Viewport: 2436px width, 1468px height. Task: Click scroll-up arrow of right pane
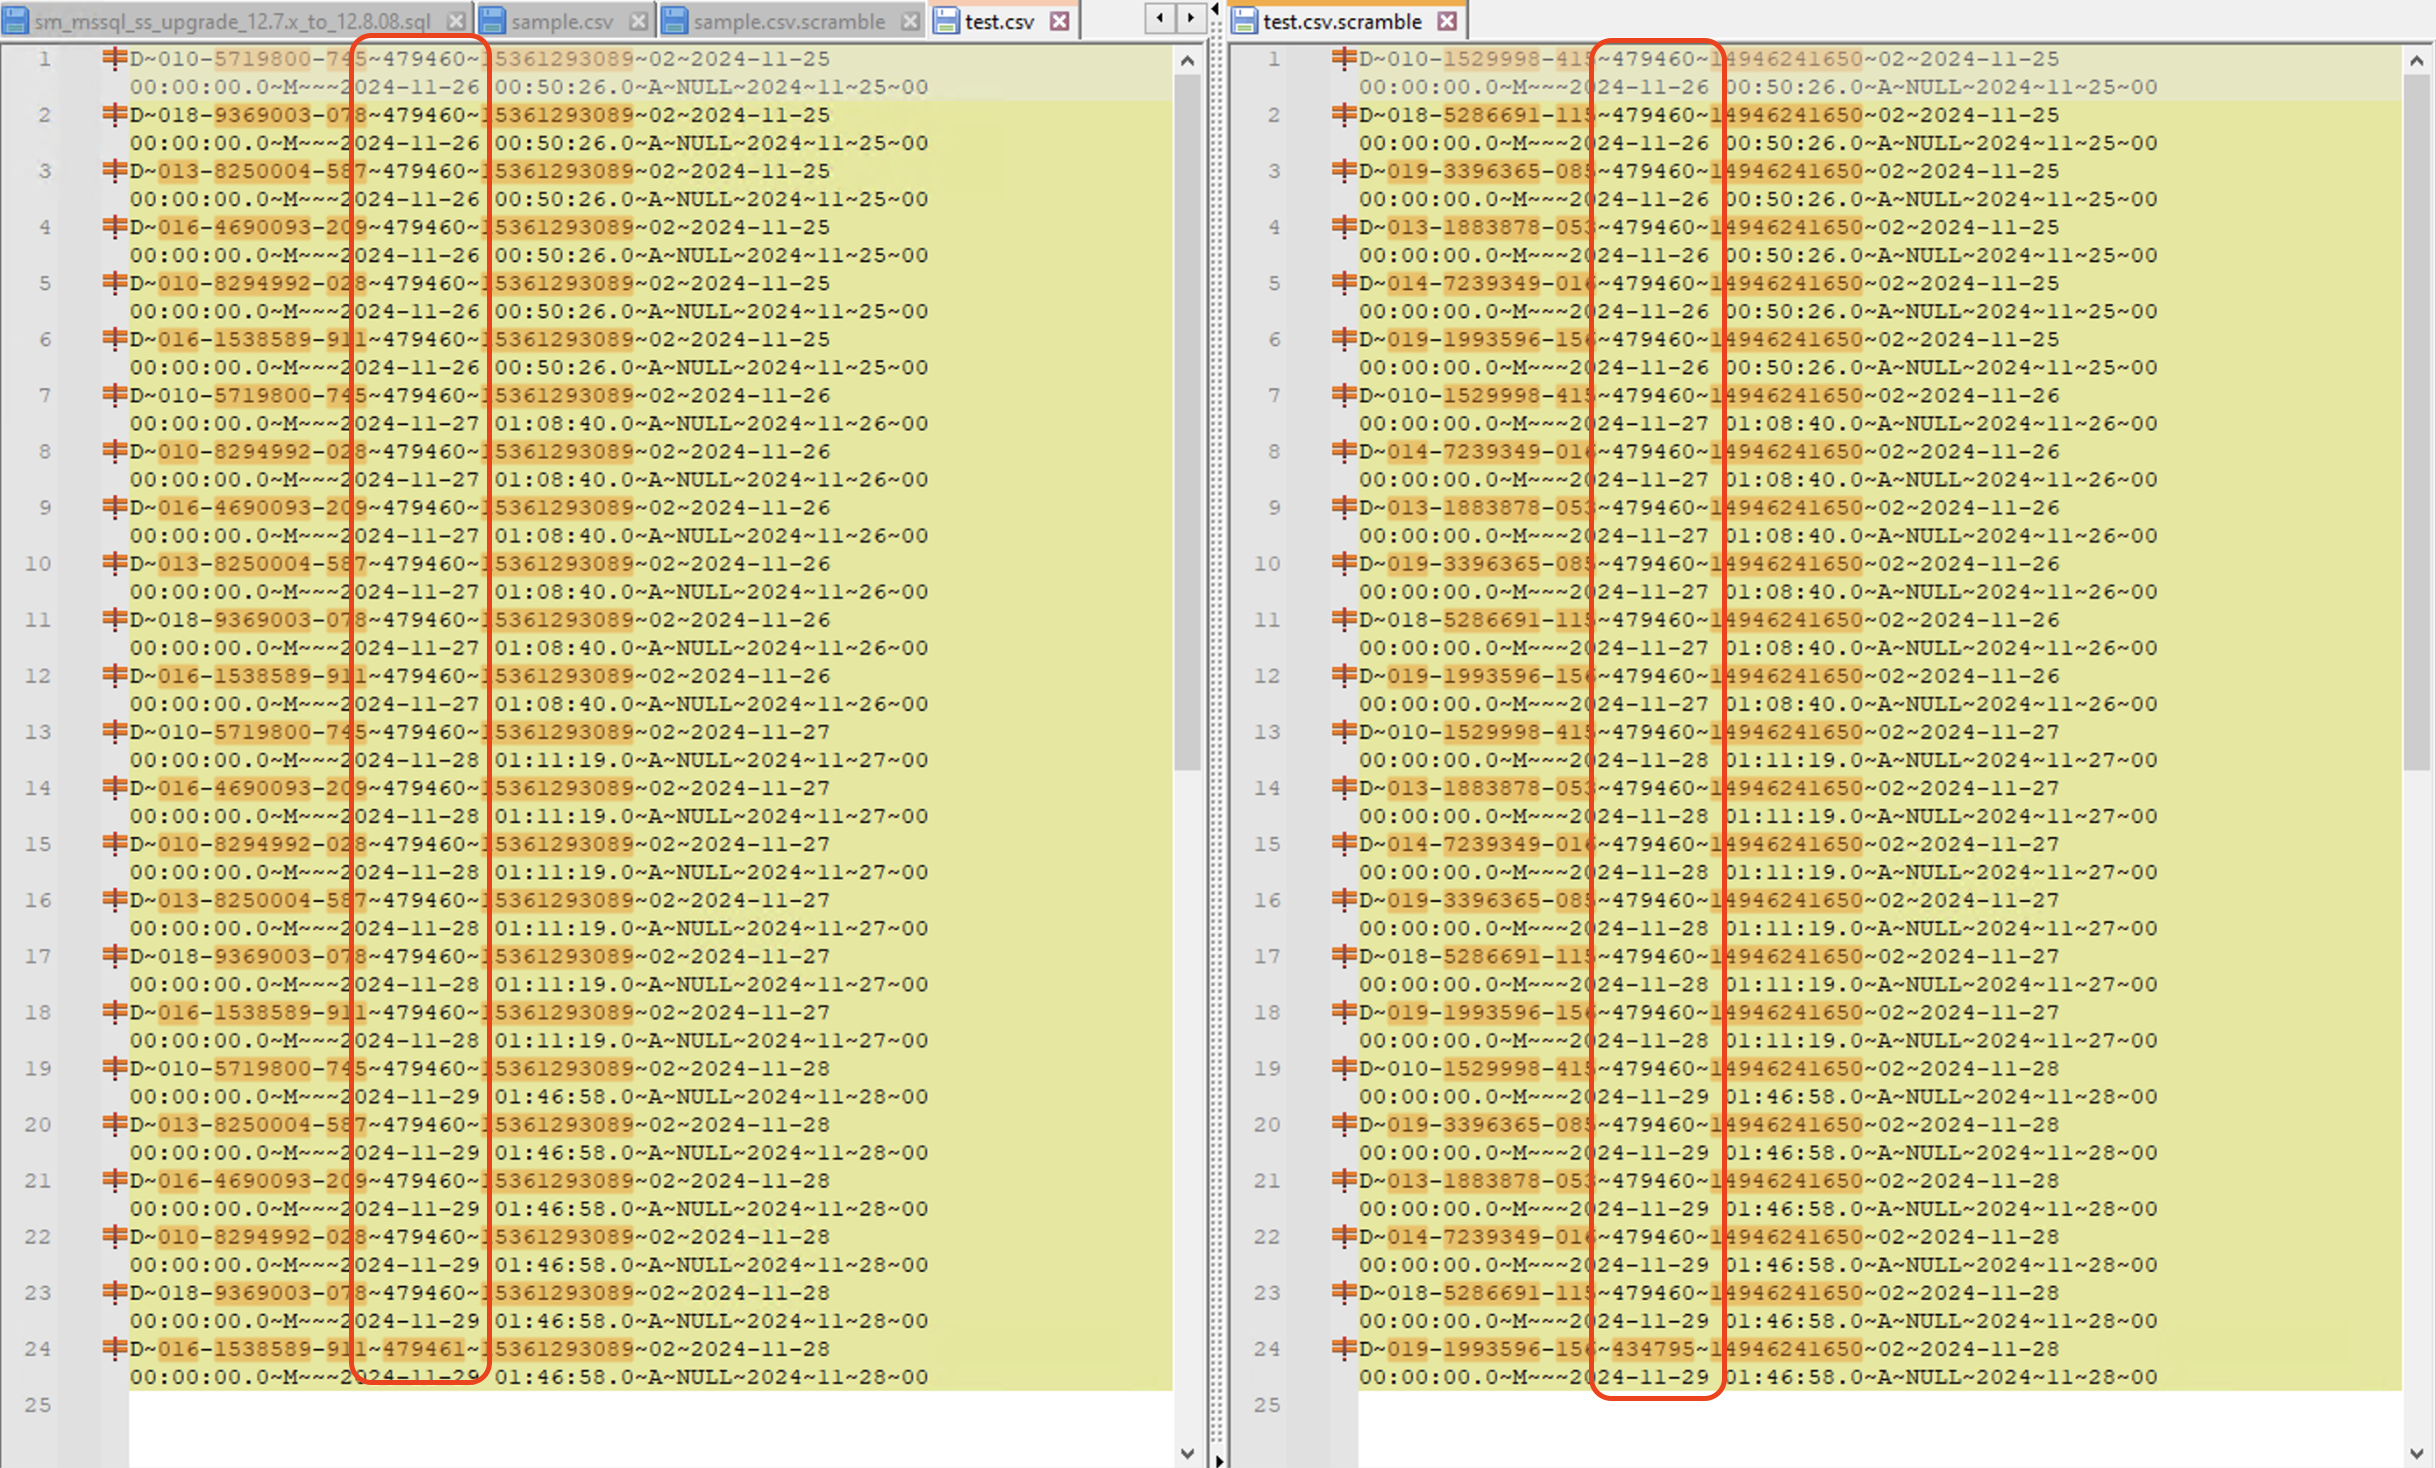tap(2416, 61)
